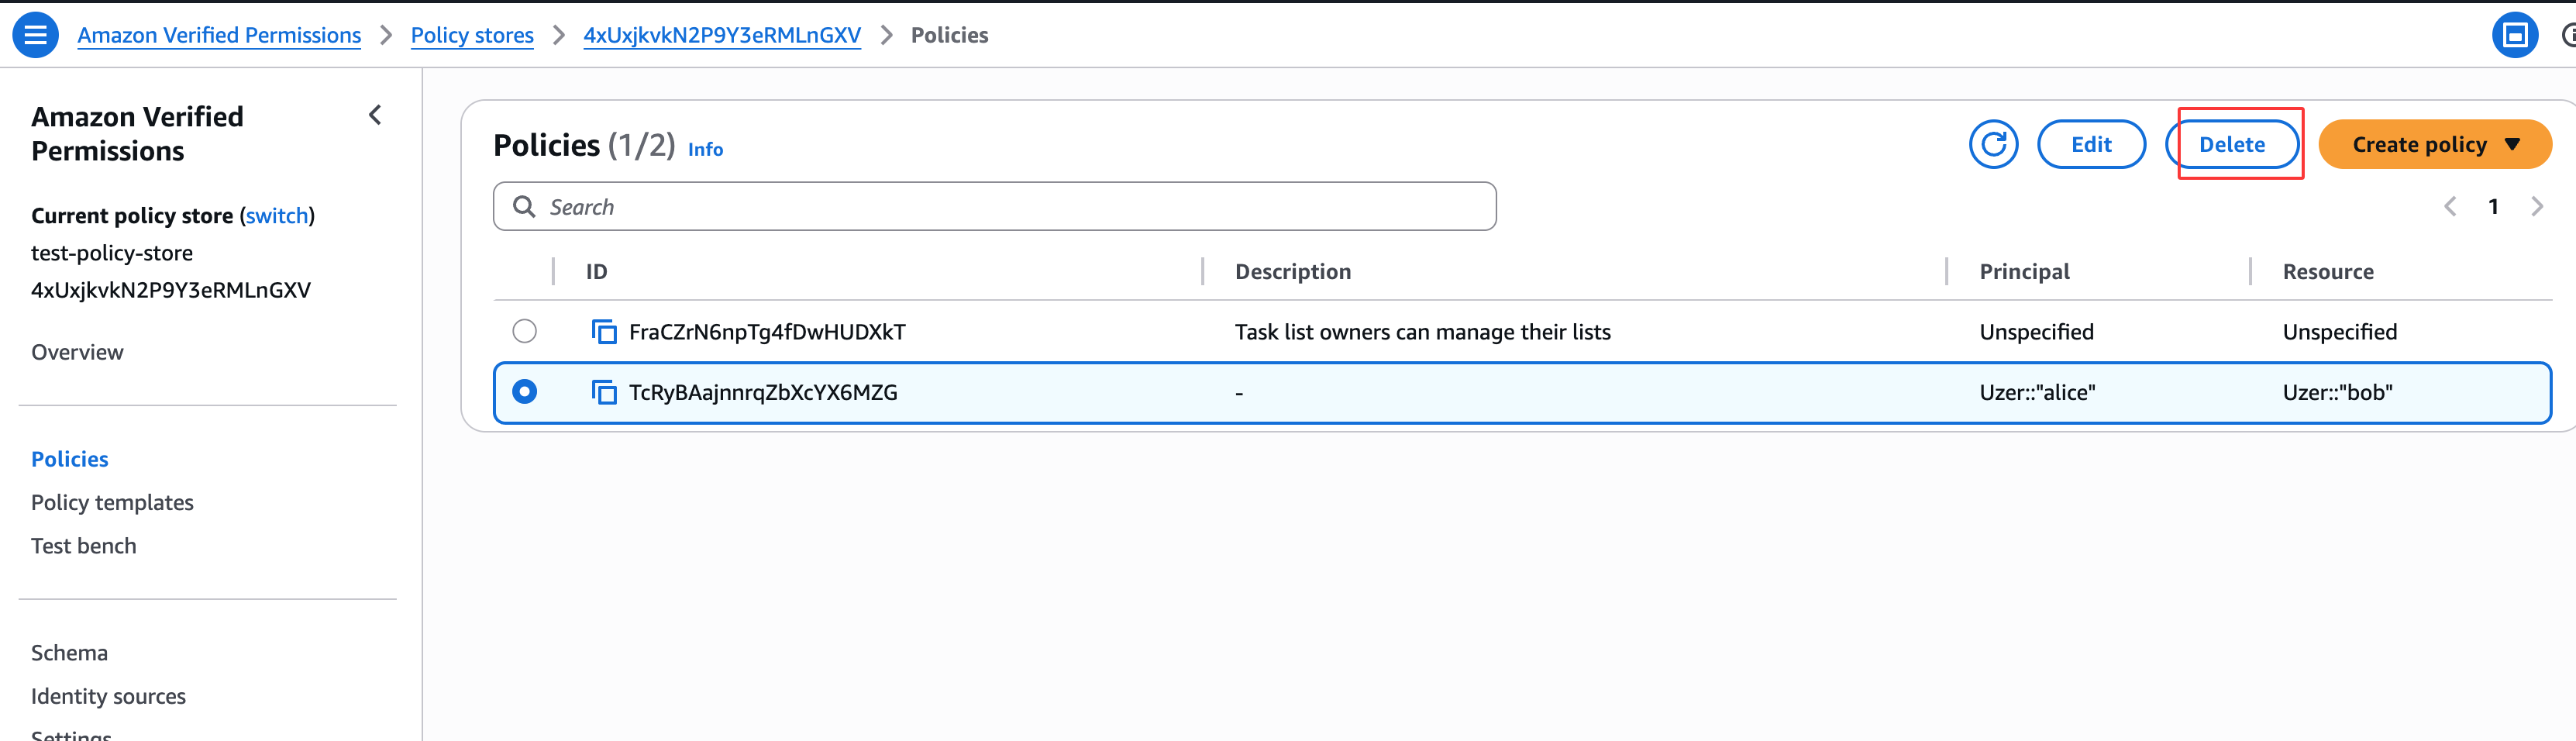2576x741 pixels.
Task: Click the Policy stores breadcrumb link
Action: pos(472,35)
